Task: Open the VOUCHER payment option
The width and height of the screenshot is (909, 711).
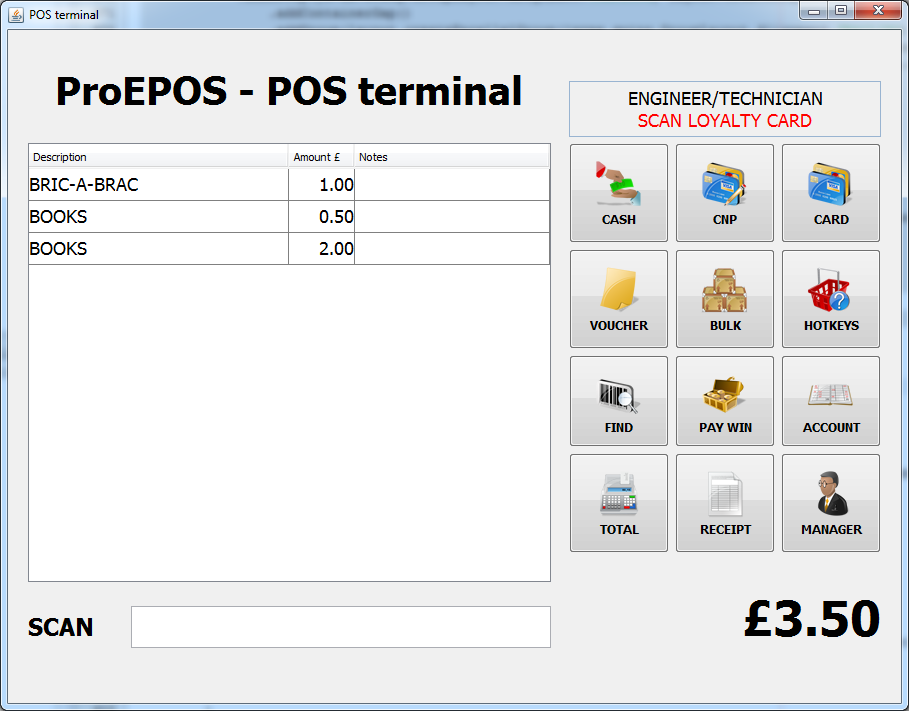Action: 618,299
